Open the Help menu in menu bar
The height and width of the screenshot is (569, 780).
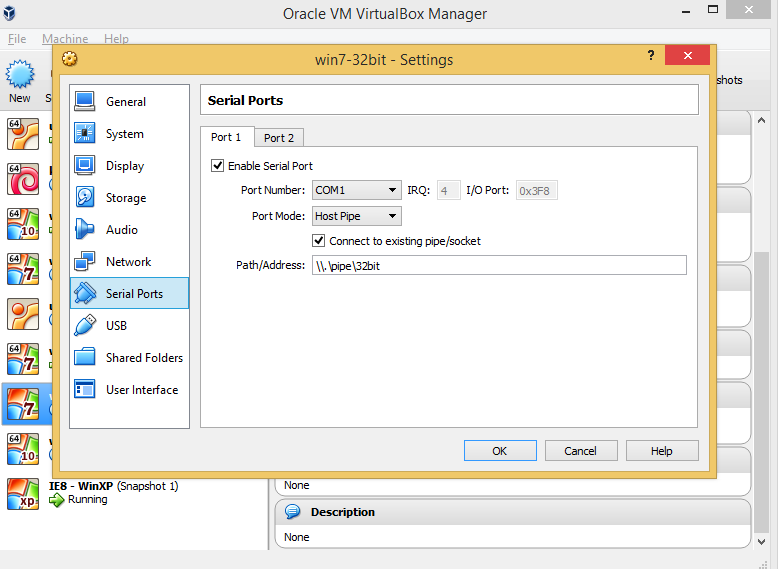[x=116, y=38]
